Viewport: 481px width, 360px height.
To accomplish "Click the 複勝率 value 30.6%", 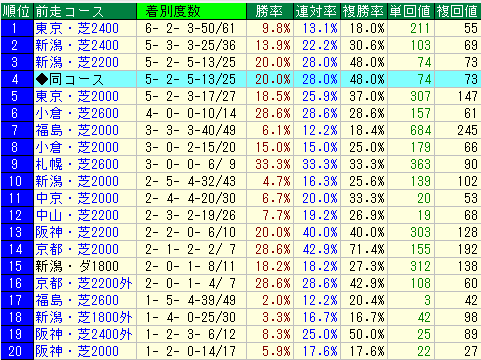I will click(367, 45).
